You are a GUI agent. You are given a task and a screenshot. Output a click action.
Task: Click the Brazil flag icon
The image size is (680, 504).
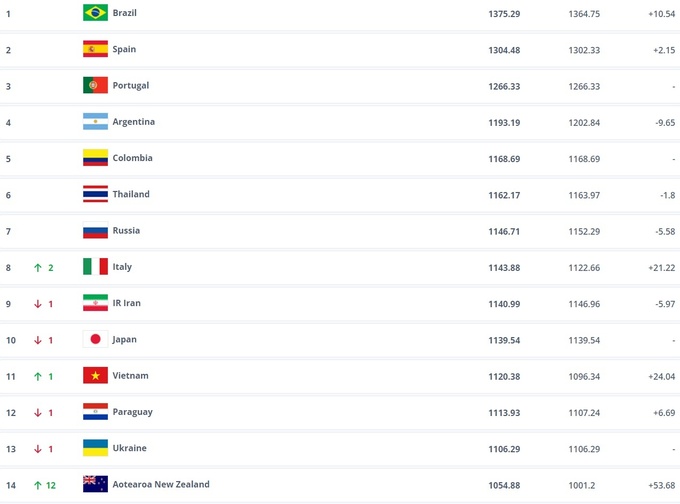[95, 13]
